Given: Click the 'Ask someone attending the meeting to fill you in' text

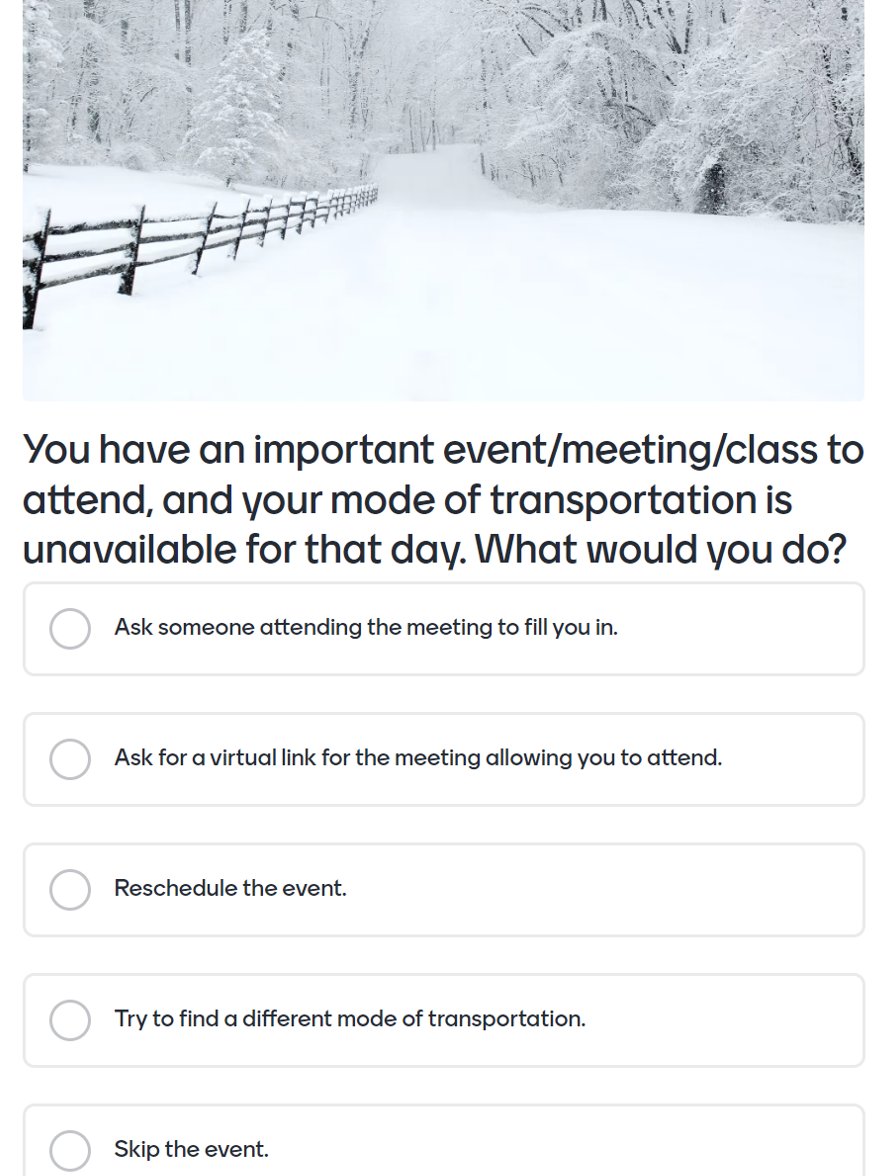Looking at the screenshot, I should pos(366,627).
